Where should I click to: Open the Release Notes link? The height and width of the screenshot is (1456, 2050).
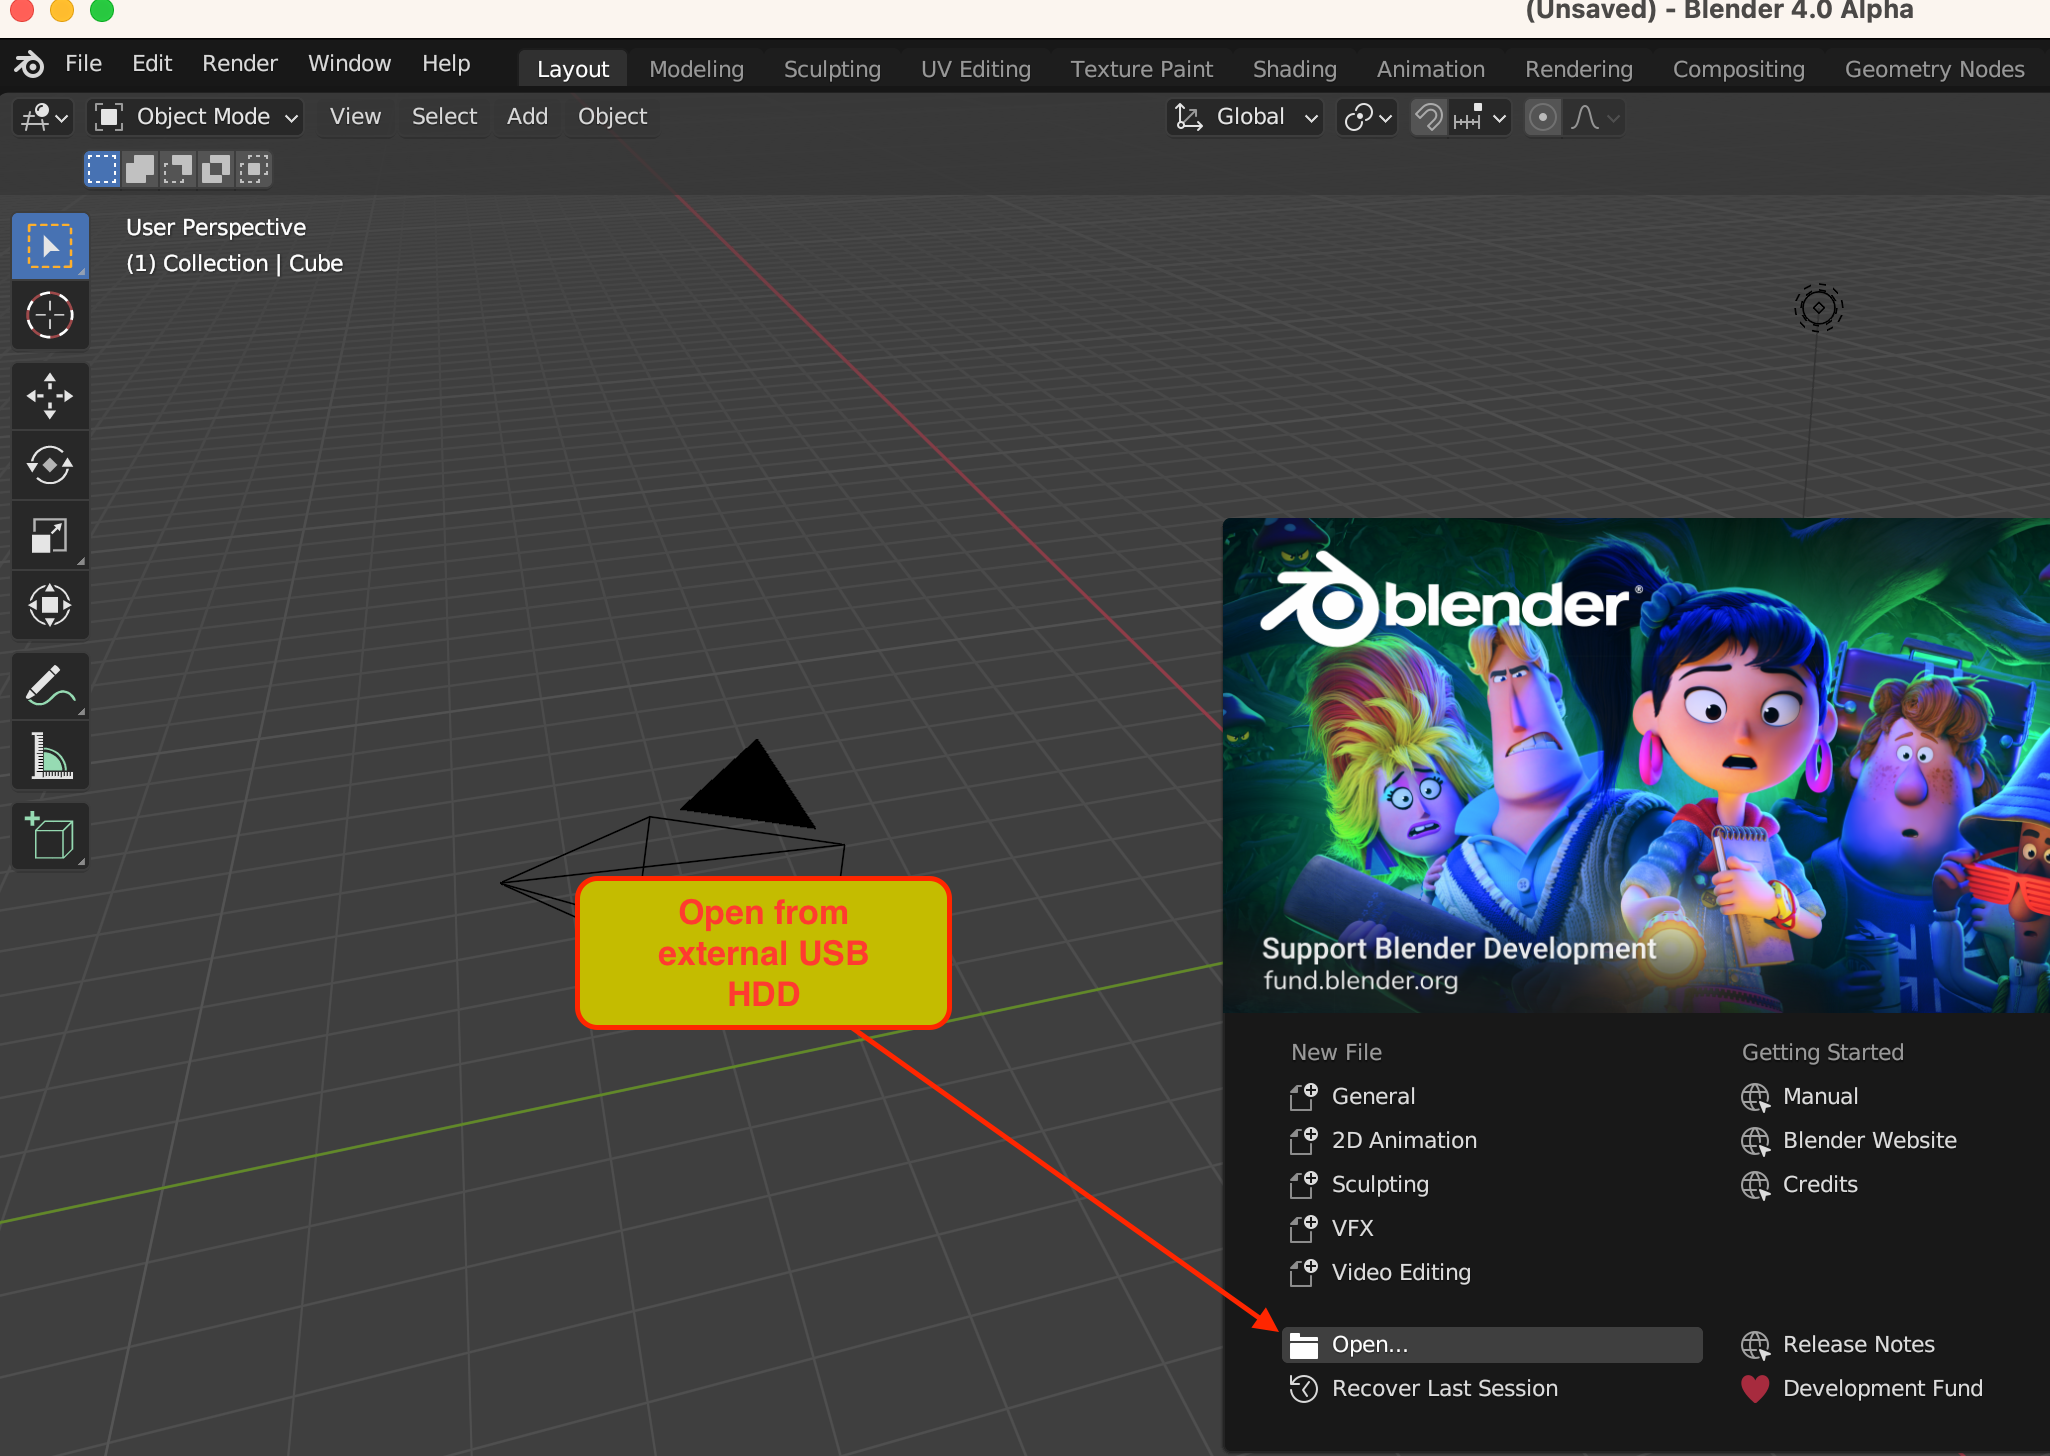(1857, 1345)
